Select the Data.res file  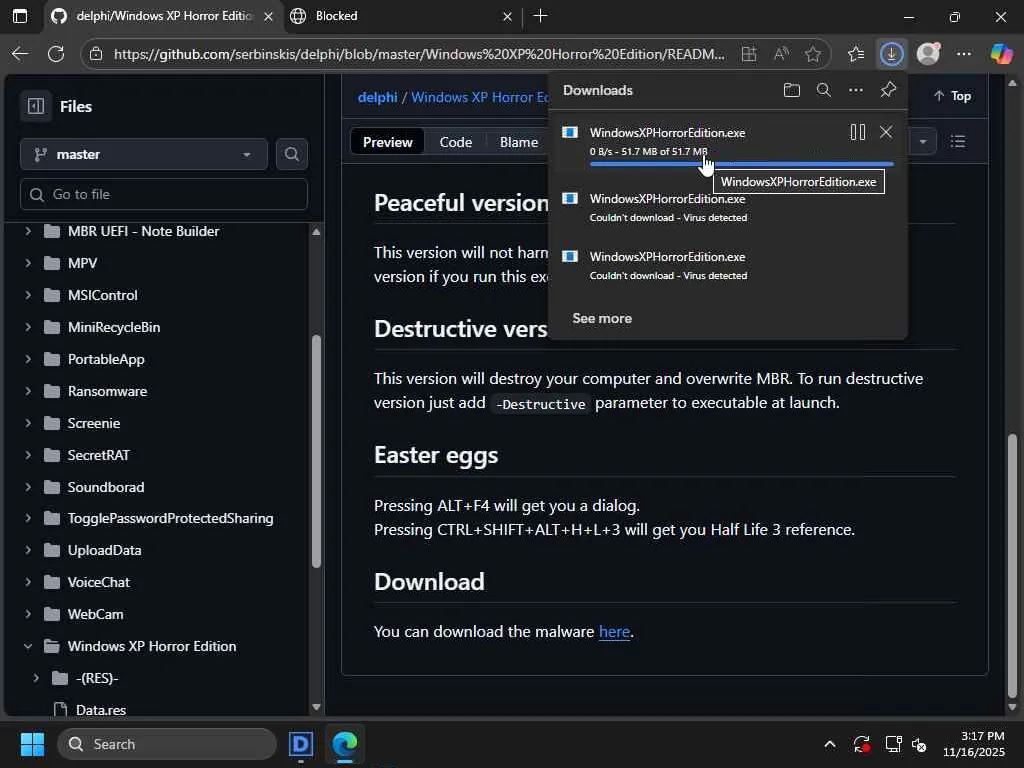[101, 710]
